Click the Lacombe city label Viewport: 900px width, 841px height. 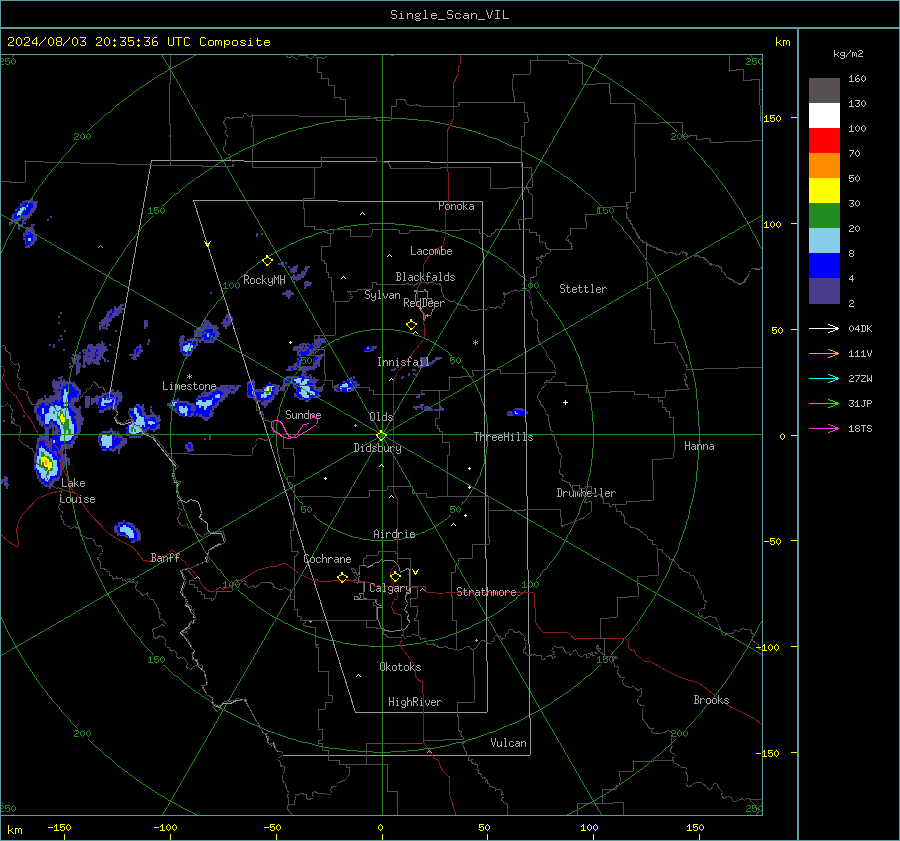(x=431, y=251)
